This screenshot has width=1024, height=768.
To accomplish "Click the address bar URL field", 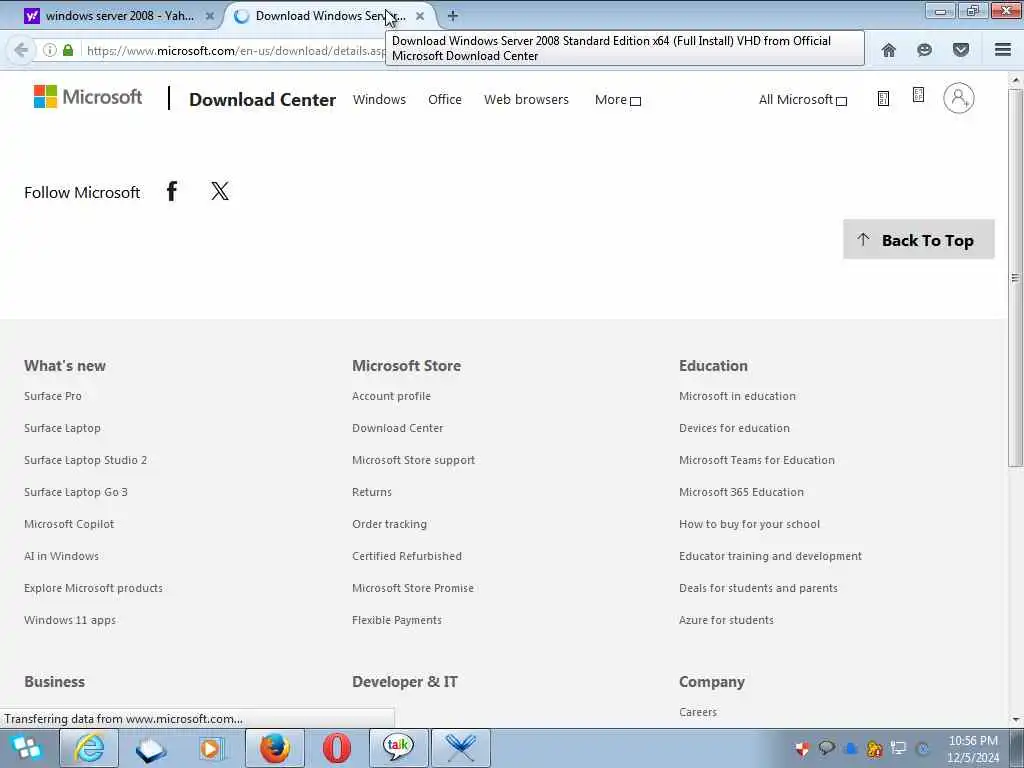I will coord(235,50).
